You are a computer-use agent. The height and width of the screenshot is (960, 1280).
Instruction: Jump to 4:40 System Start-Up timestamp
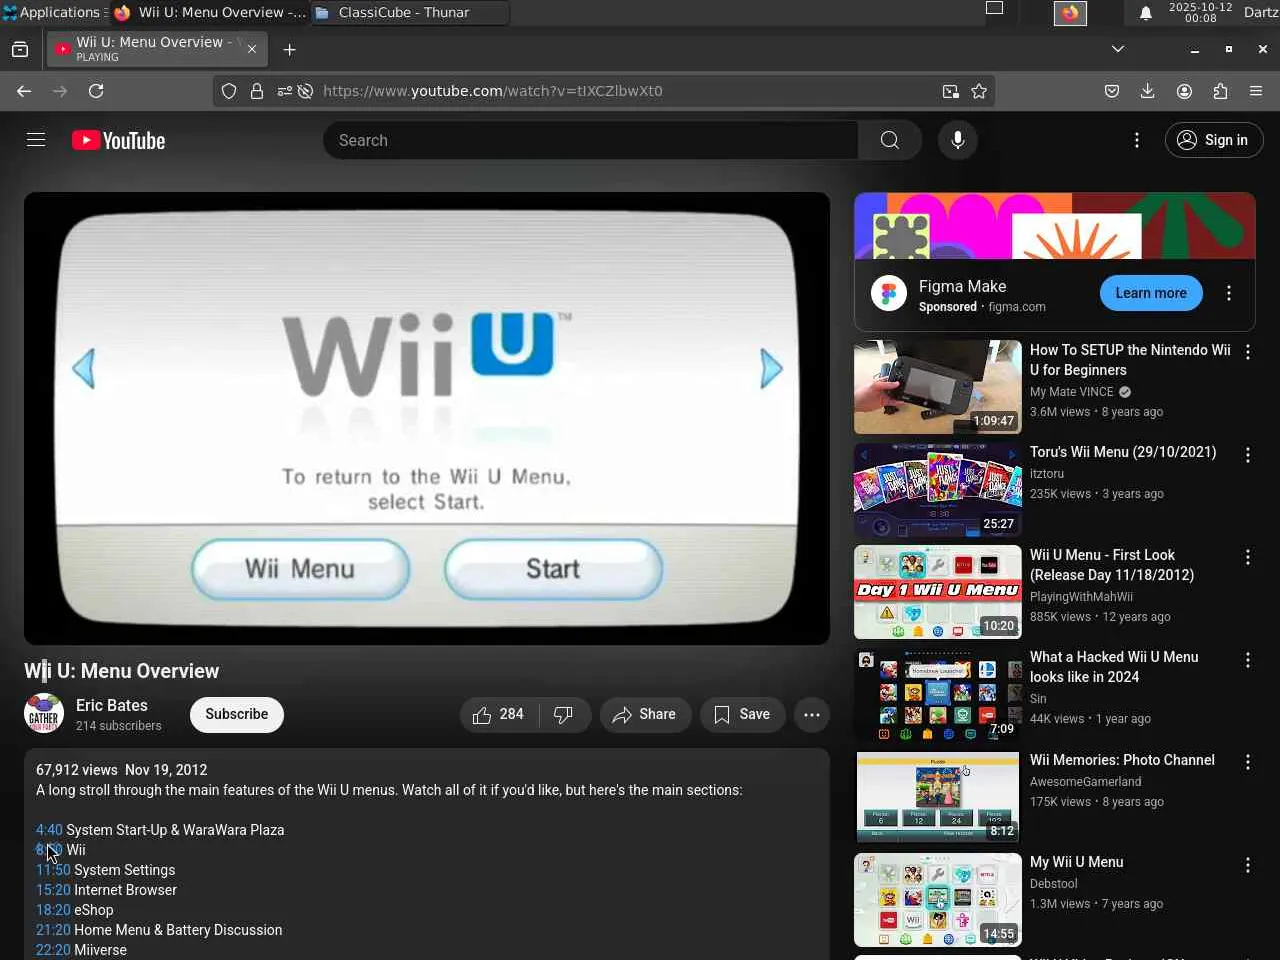pos(49,830)
